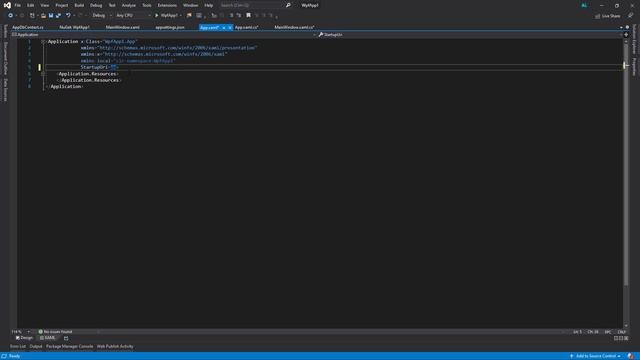Focus the Search (Ctrl+Q) box
Viewport: 640px width, 360px height.
point(251,5)
